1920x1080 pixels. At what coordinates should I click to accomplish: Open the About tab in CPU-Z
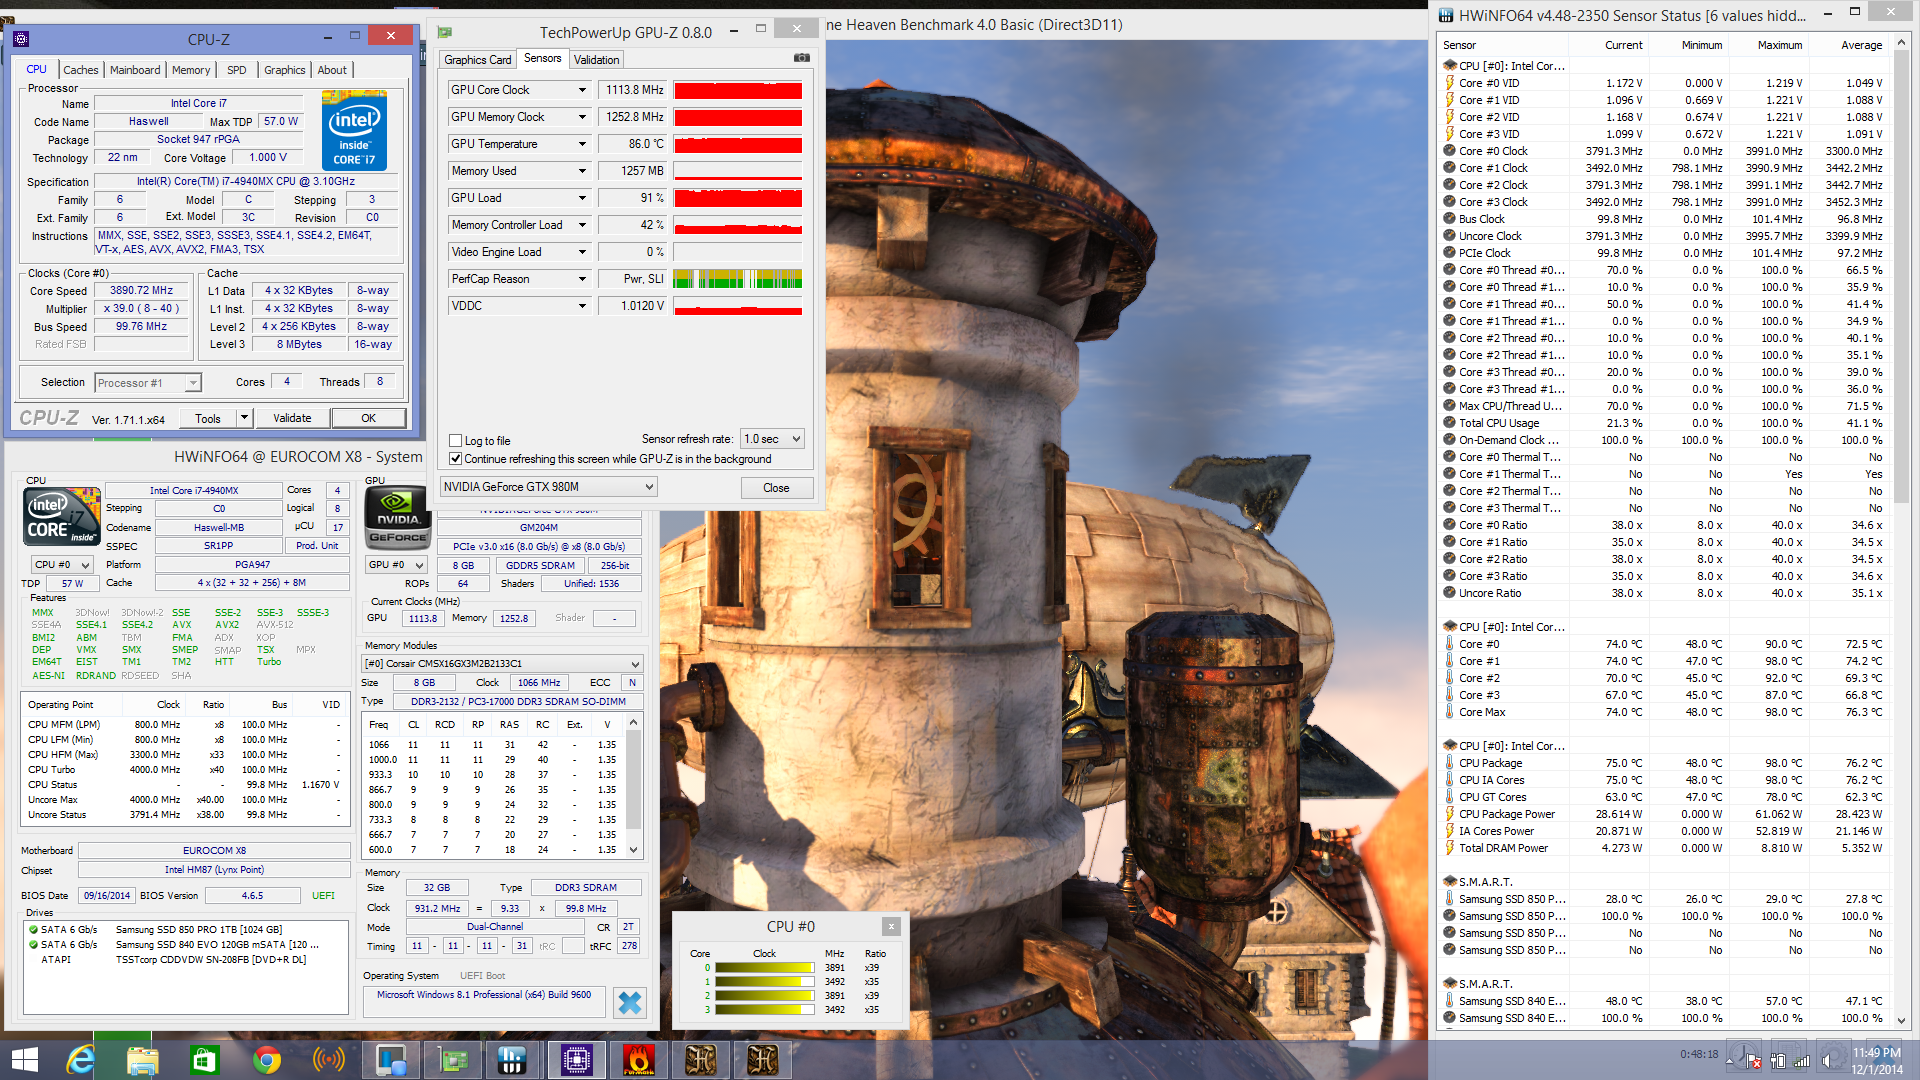point(332,70)
